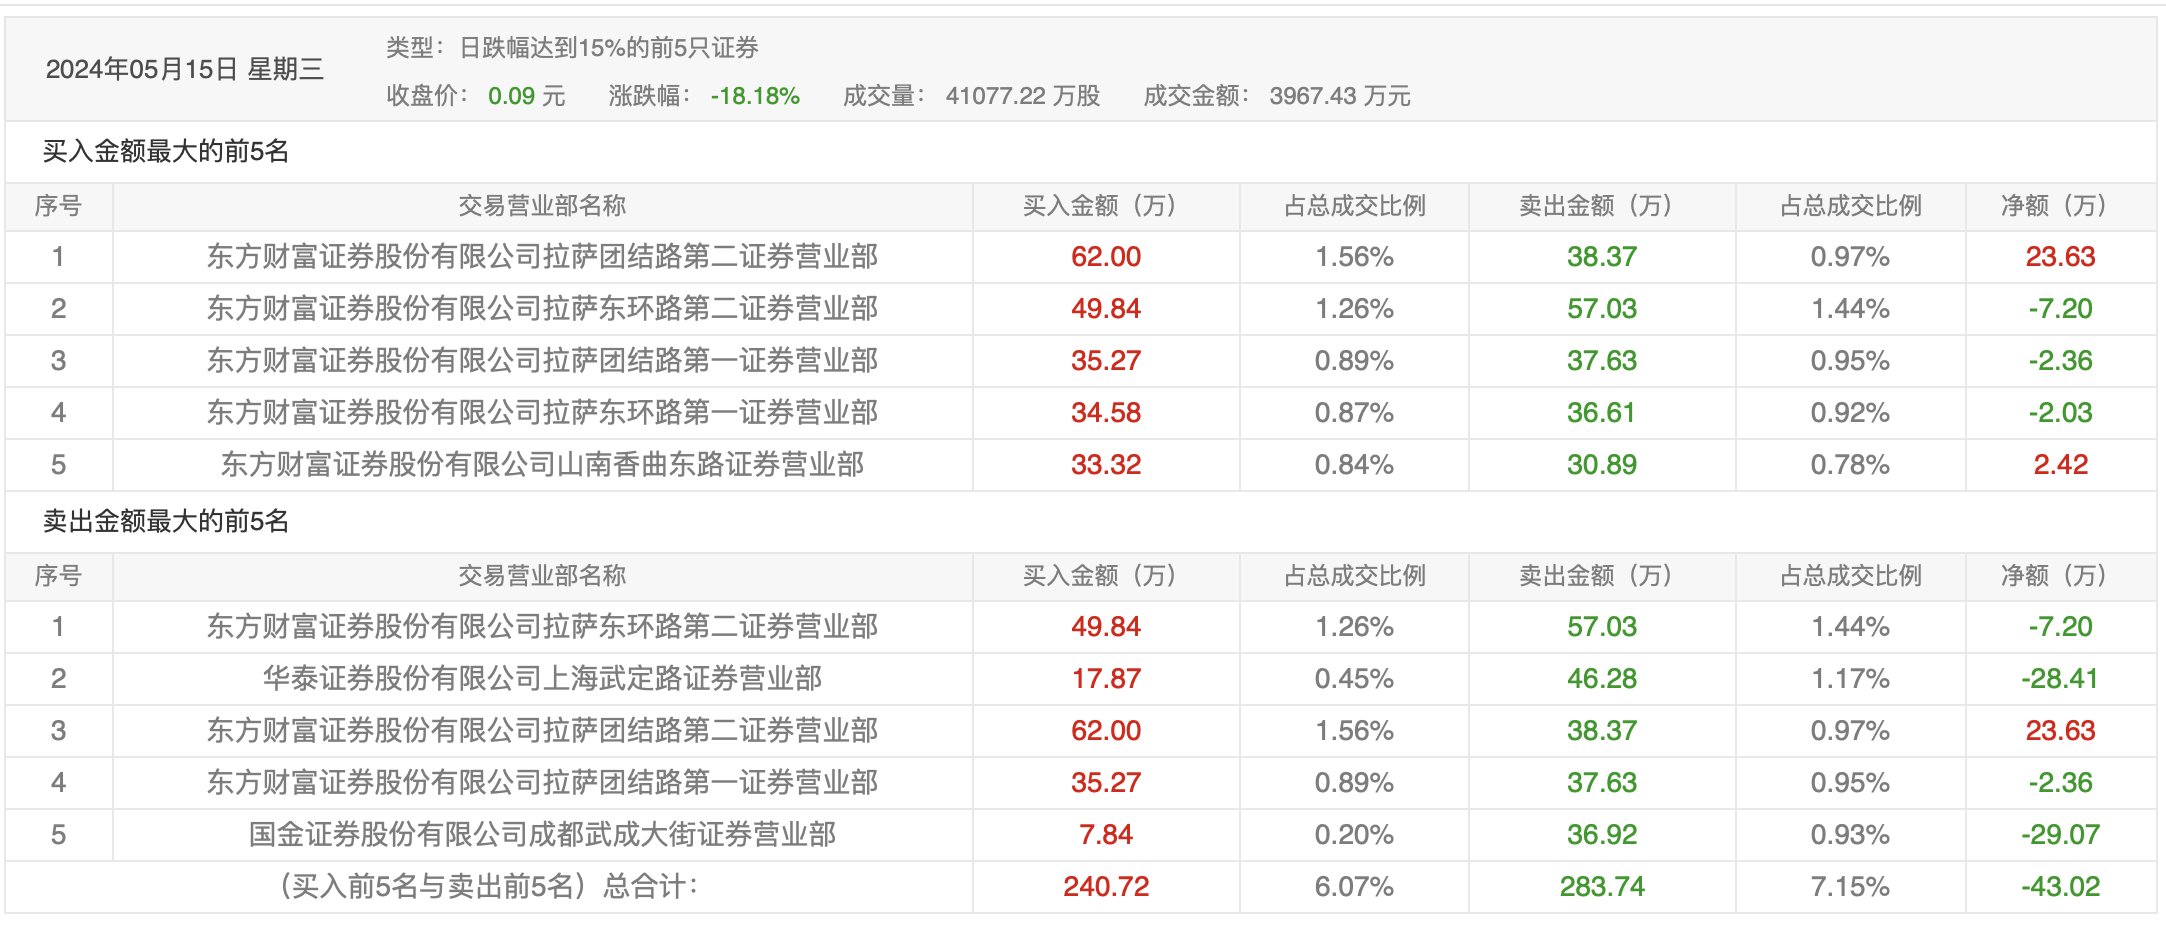2166x926 pixels.
Task: Open 东方财富证券拉萨东环路第一证券营业部 link
Action: 542,413
